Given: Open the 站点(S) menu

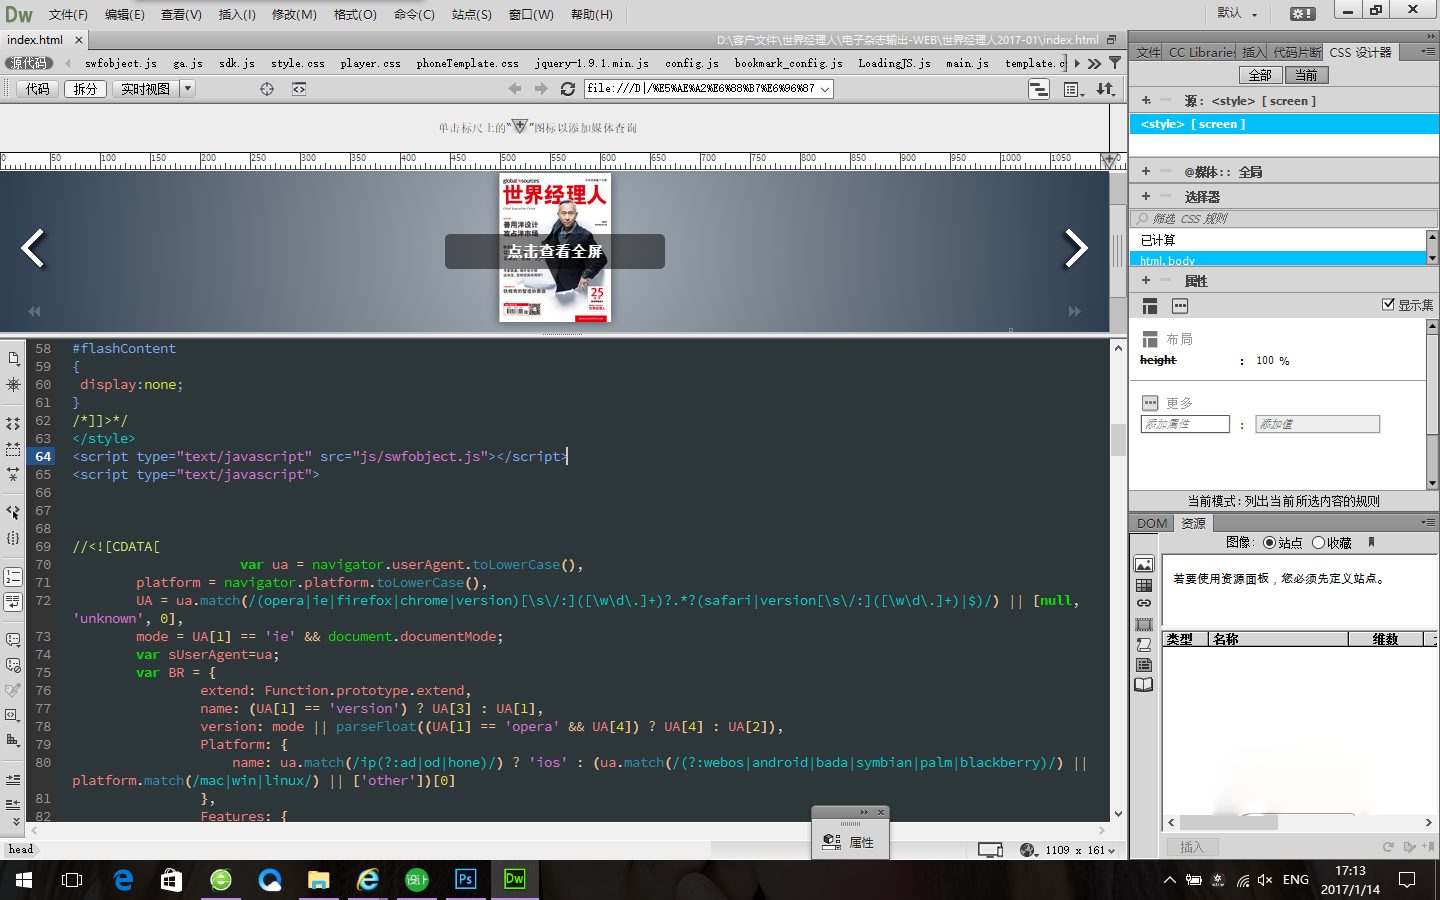Looking at the screenshot, I should pos(471,15).
